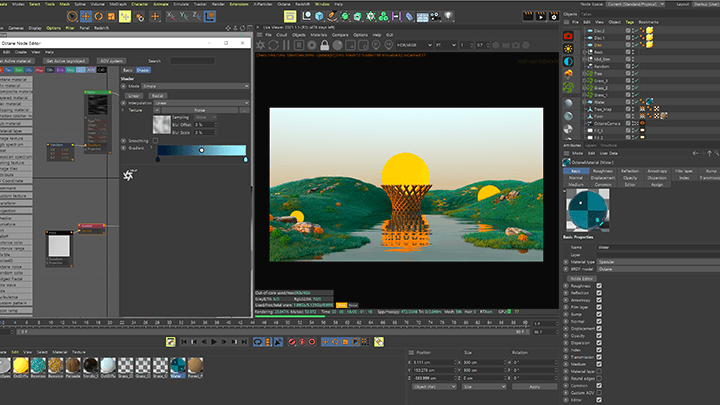Click the Apply button in coordinates
Viewport: 720px width, 405px height.
[x=534, y=387]
